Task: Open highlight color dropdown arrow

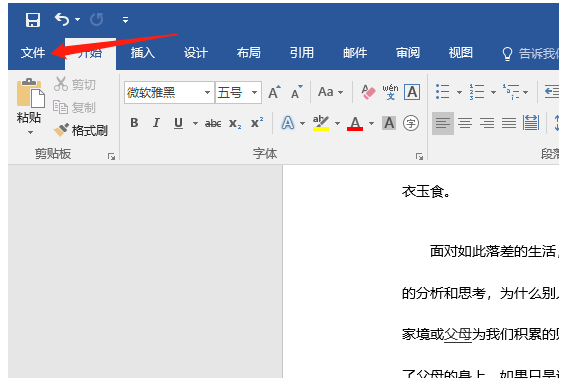Action: (x=337, y=123)
